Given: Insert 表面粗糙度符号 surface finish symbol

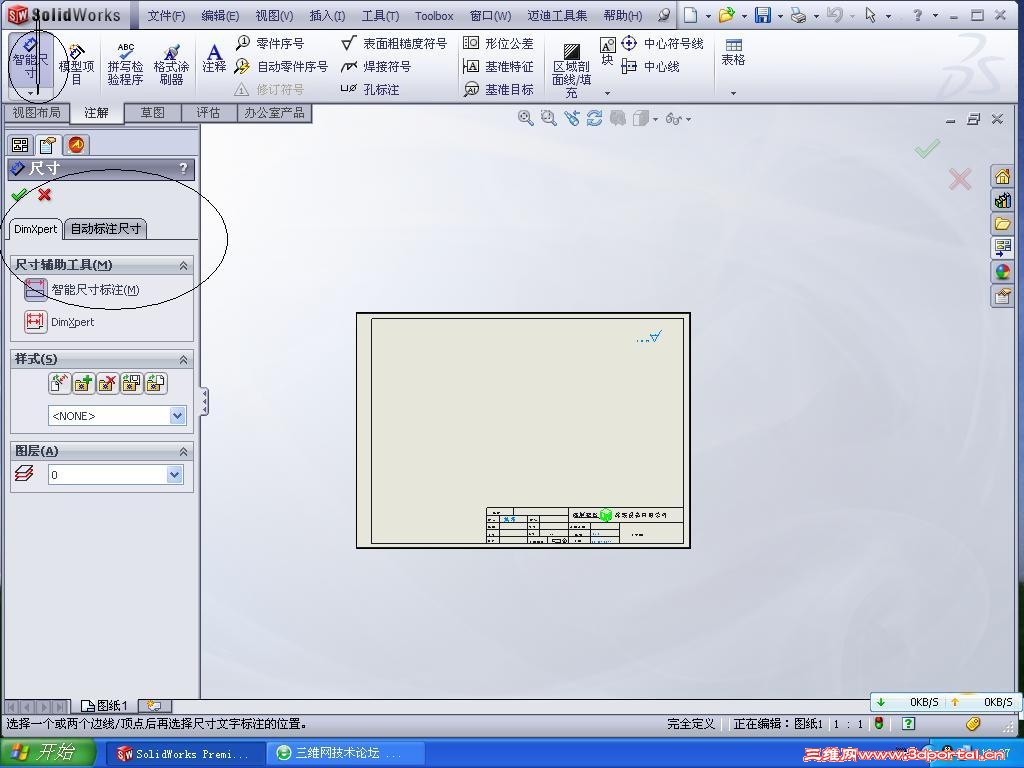Looking at the screenshot, I should pyautogui.click(x=394, y=43).
